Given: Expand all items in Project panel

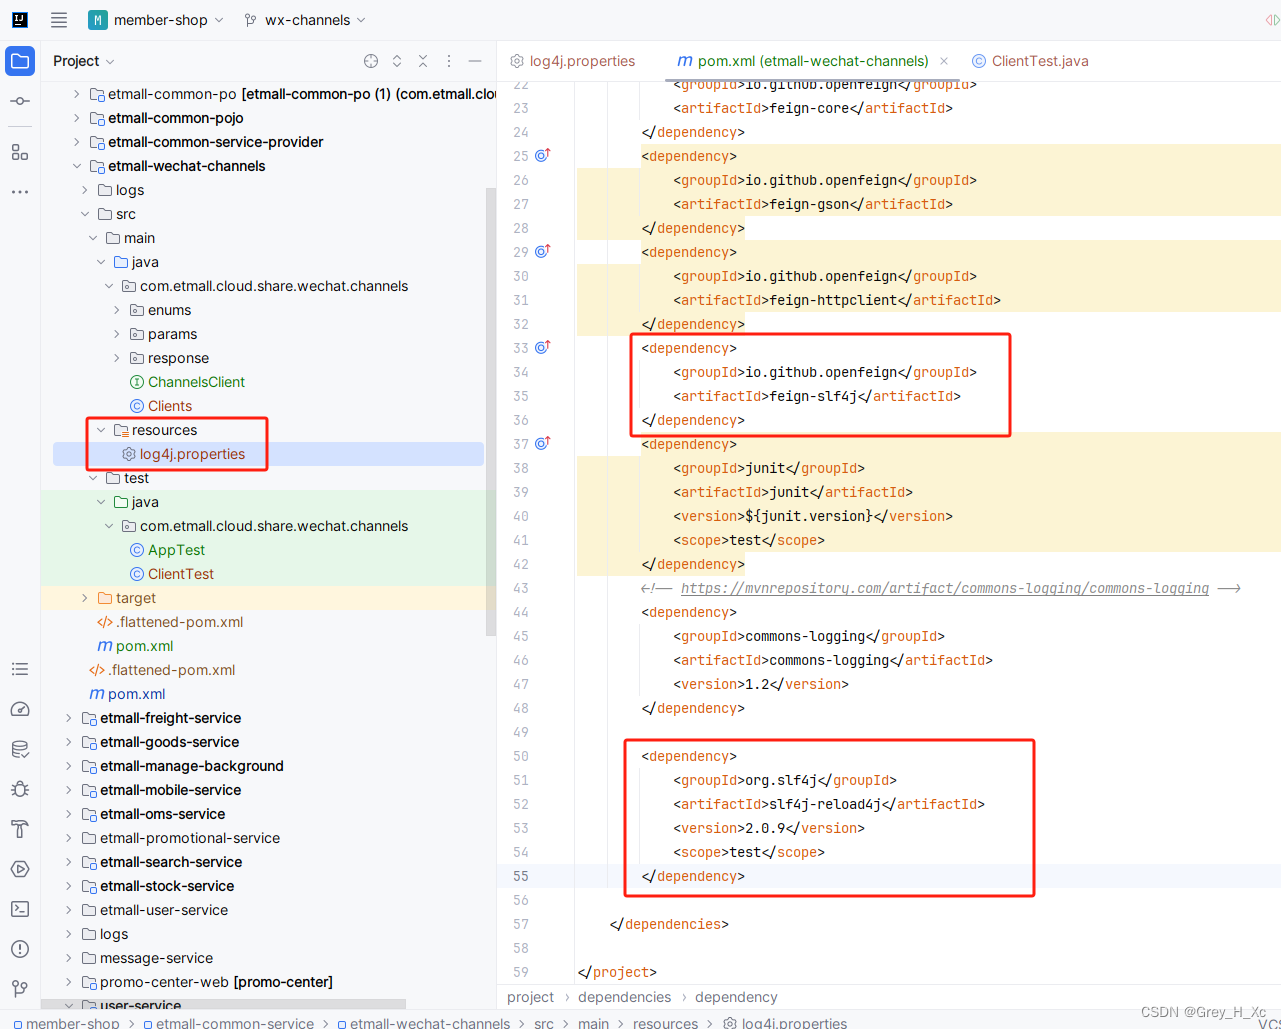Looking at the screenshot, I should (397, 61).
